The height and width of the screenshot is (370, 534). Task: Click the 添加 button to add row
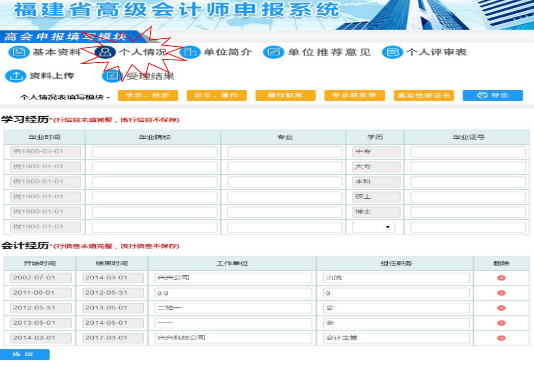tap(25, 354)
